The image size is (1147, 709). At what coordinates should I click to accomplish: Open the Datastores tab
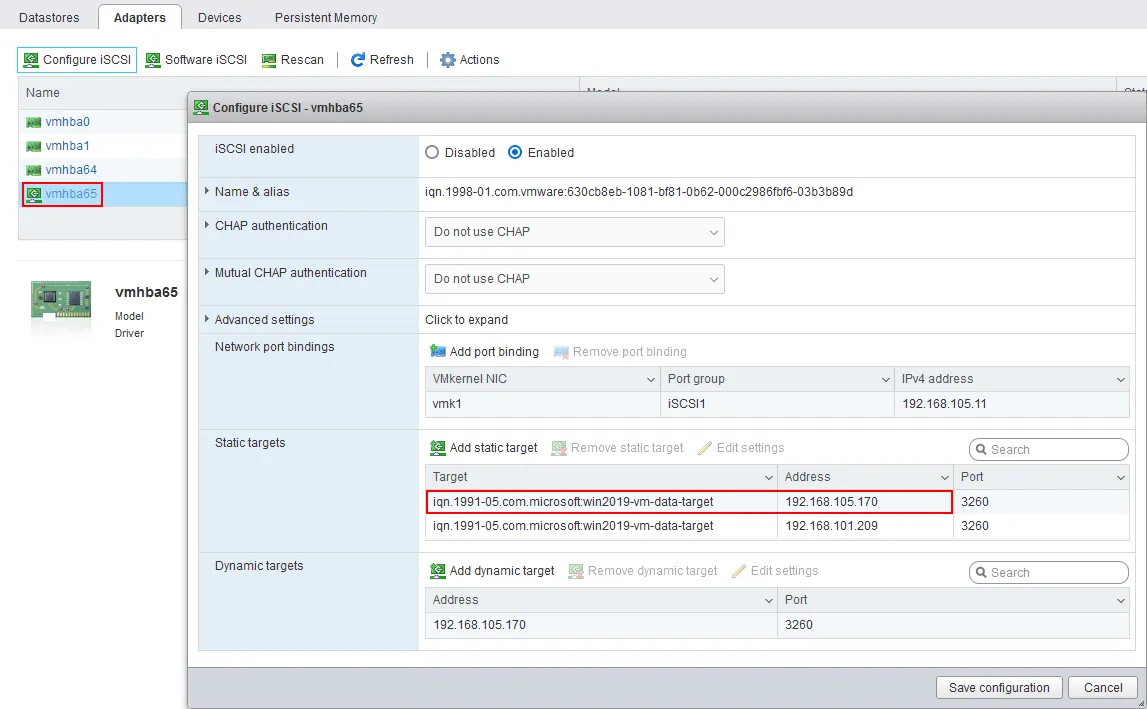48,17
